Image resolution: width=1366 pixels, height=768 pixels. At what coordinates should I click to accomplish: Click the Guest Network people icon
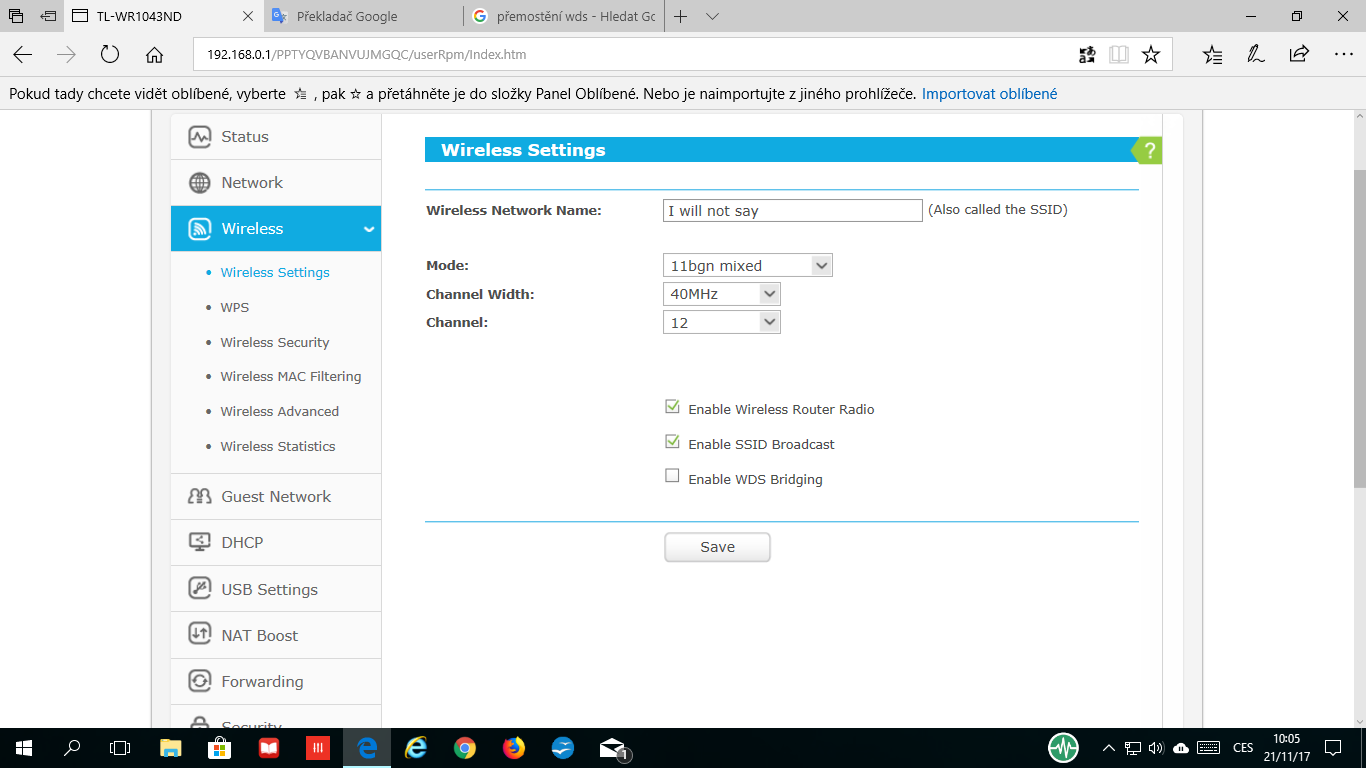coord(200,497)
